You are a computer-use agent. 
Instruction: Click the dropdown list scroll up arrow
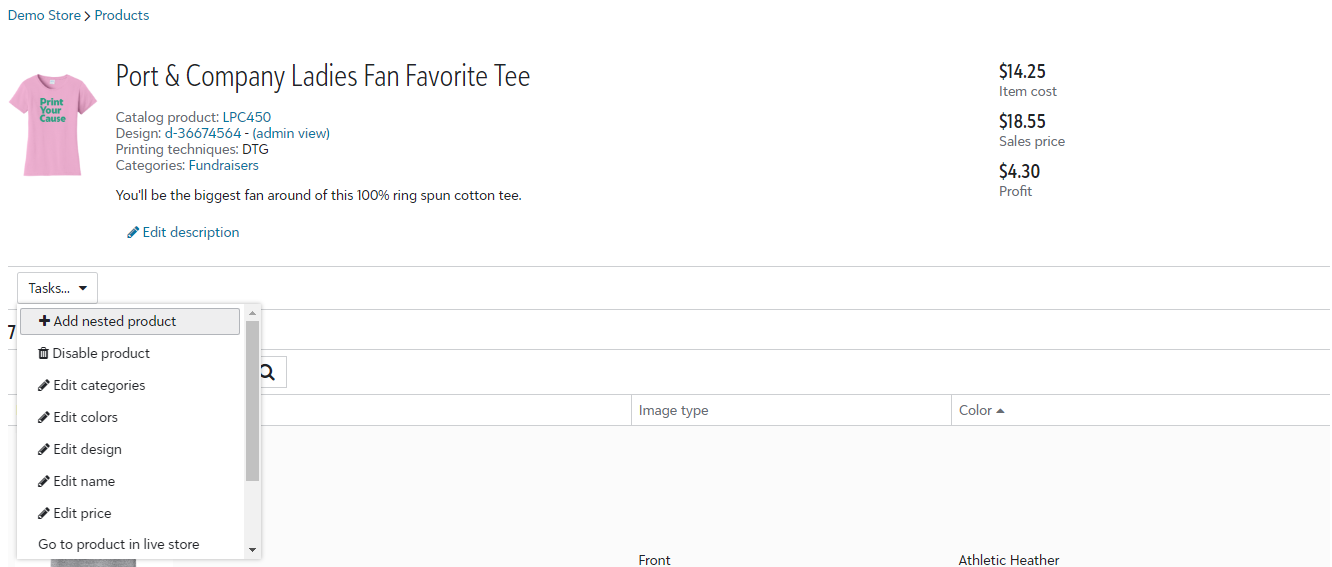[x=252, y=313]
